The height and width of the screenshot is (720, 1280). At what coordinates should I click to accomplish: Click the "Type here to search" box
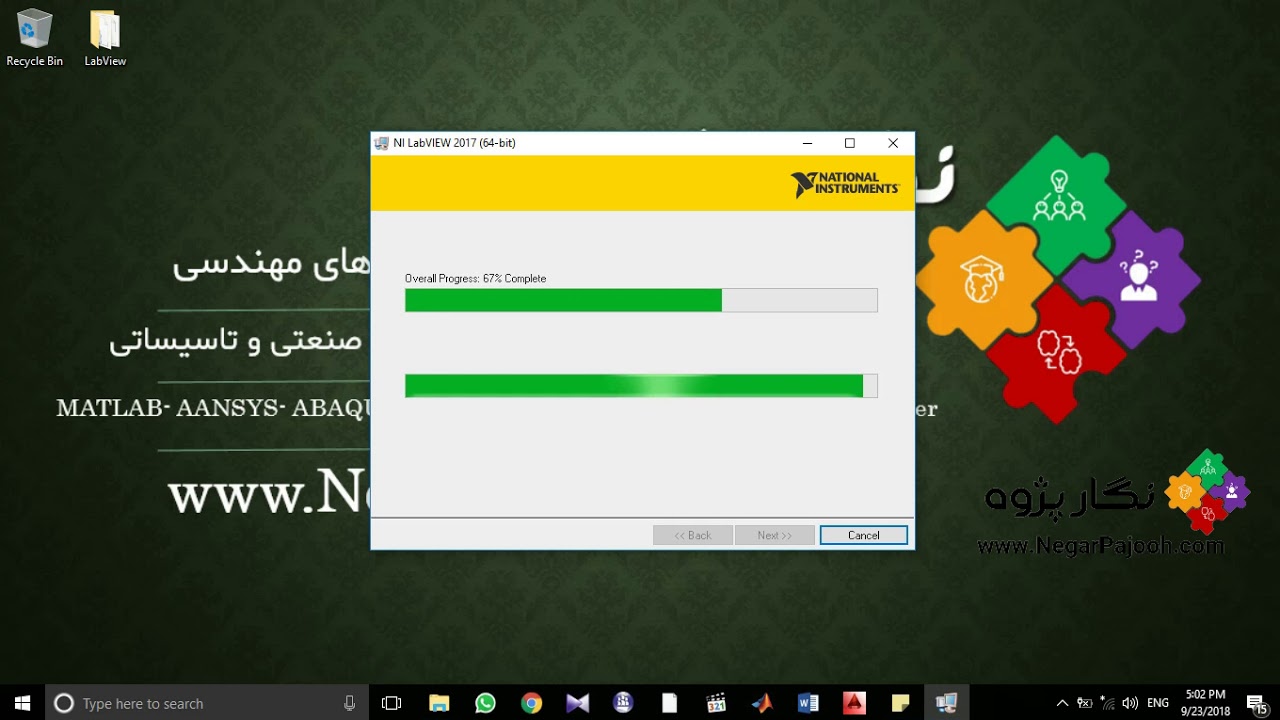tap(206, 703)
